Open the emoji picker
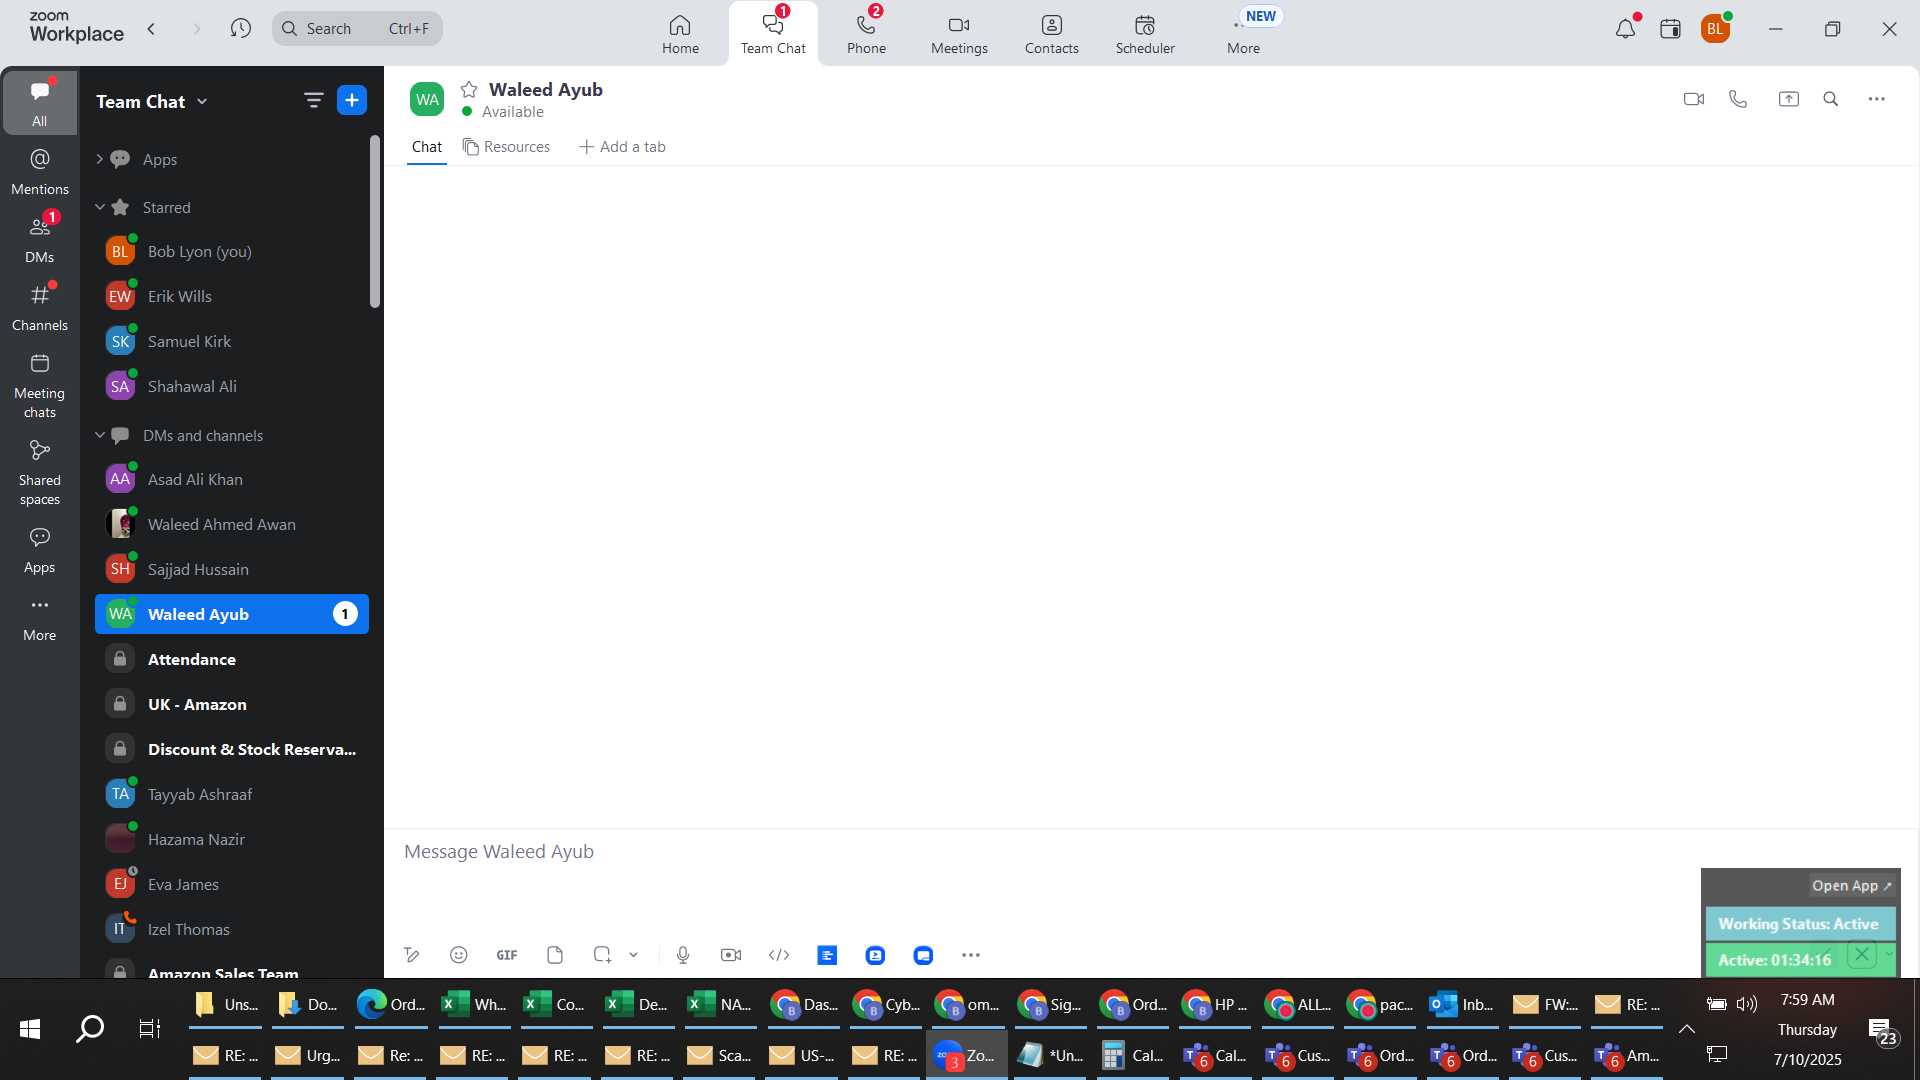Image resolution: width=1920 pixels, height=1080 pixels. pos(459,955)
